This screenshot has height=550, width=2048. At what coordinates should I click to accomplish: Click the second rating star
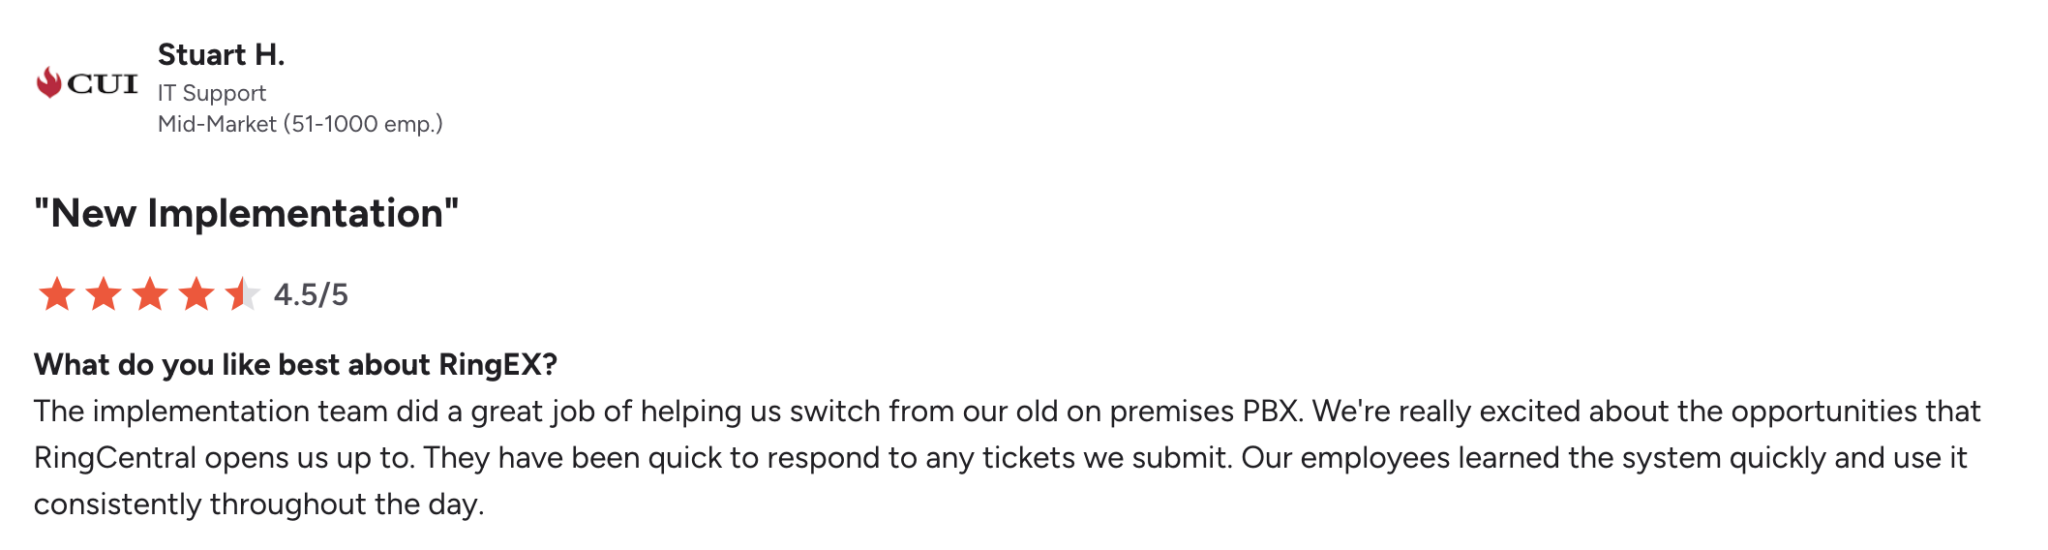103,295
